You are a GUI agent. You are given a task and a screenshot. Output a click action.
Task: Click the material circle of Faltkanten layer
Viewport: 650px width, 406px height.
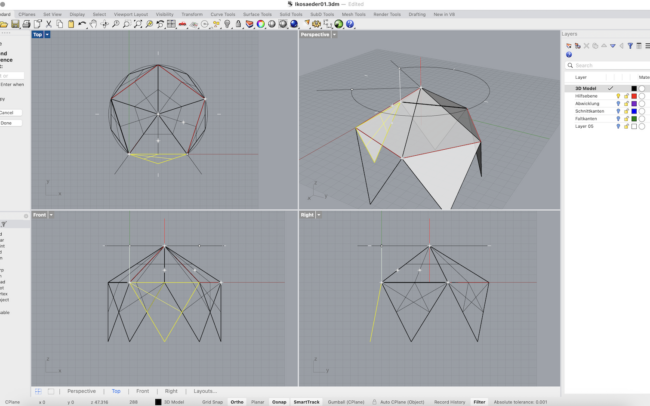[x=642, y=119]
